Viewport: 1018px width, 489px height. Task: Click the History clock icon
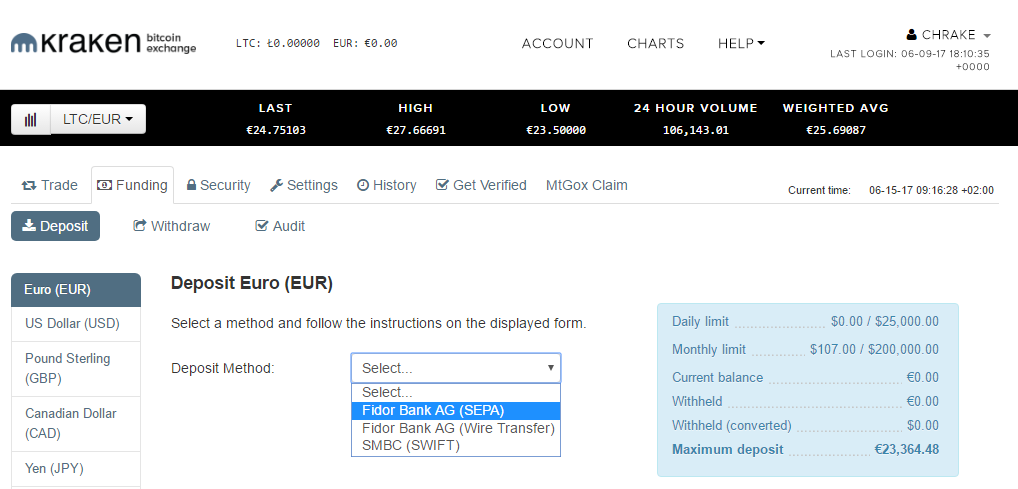pyautogui.click(x=363, y=185)
